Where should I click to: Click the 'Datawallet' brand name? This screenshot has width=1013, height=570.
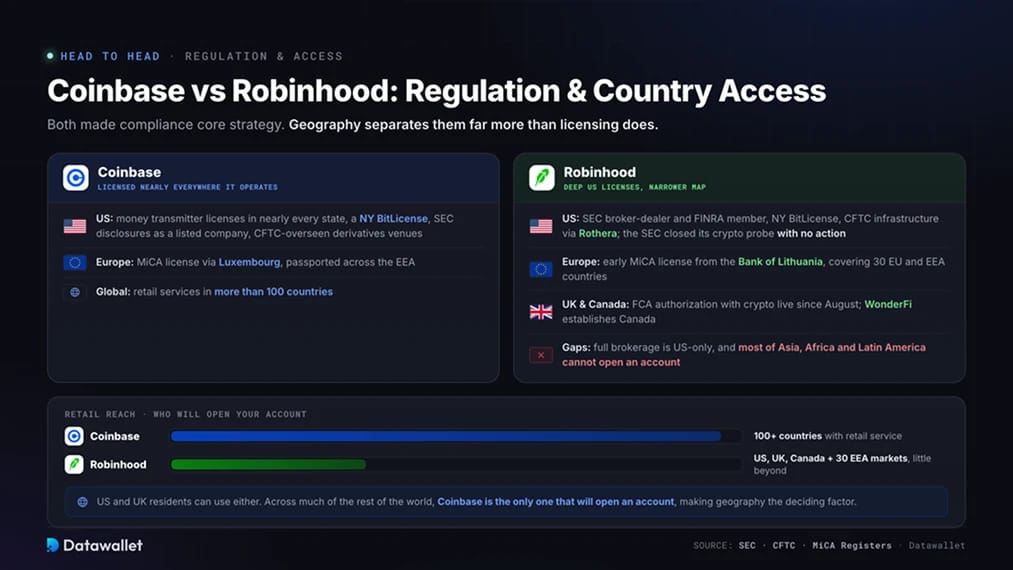coord(103,545)
